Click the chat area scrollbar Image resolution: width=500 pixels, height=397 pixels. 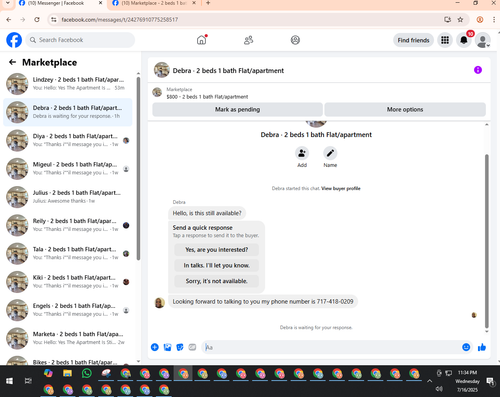(x=487, y=241)
